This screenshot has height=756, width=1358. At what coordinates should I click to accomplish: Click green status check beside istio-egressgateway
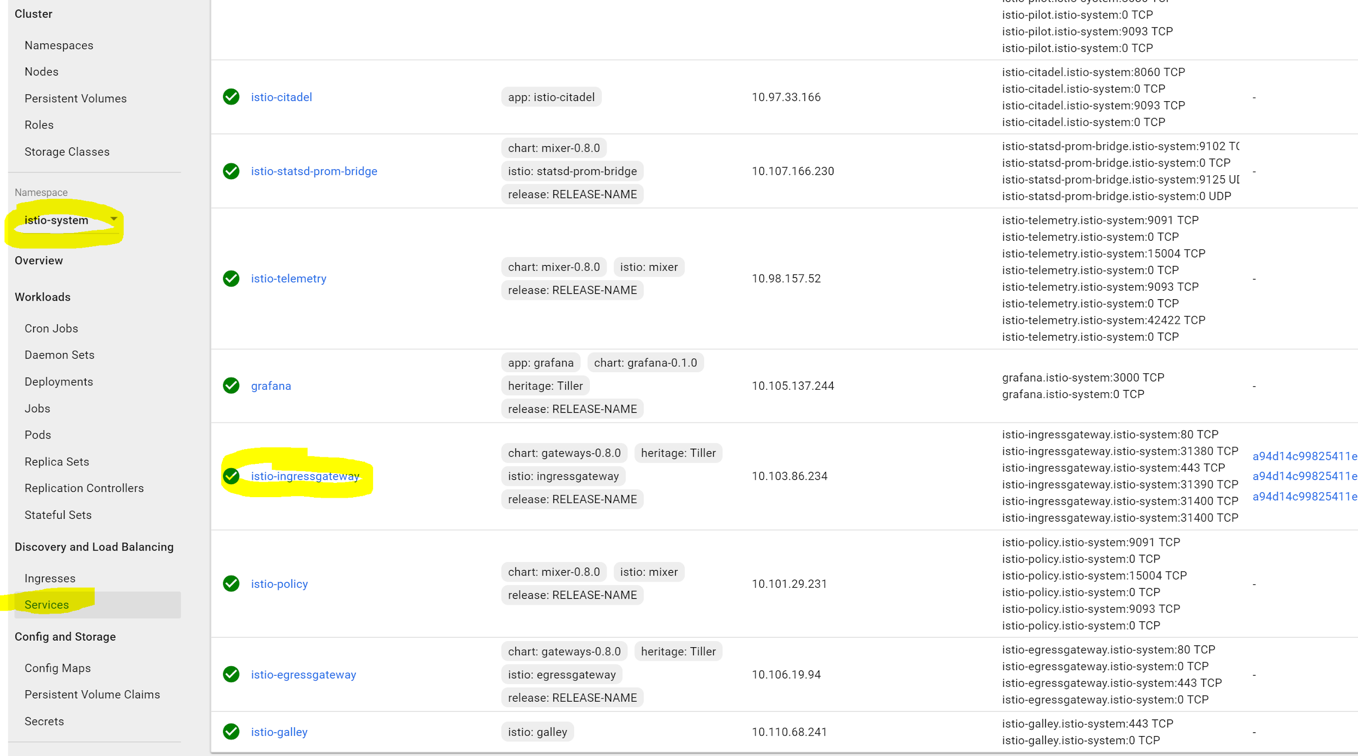pyautogui.click(x=231, y=675)
